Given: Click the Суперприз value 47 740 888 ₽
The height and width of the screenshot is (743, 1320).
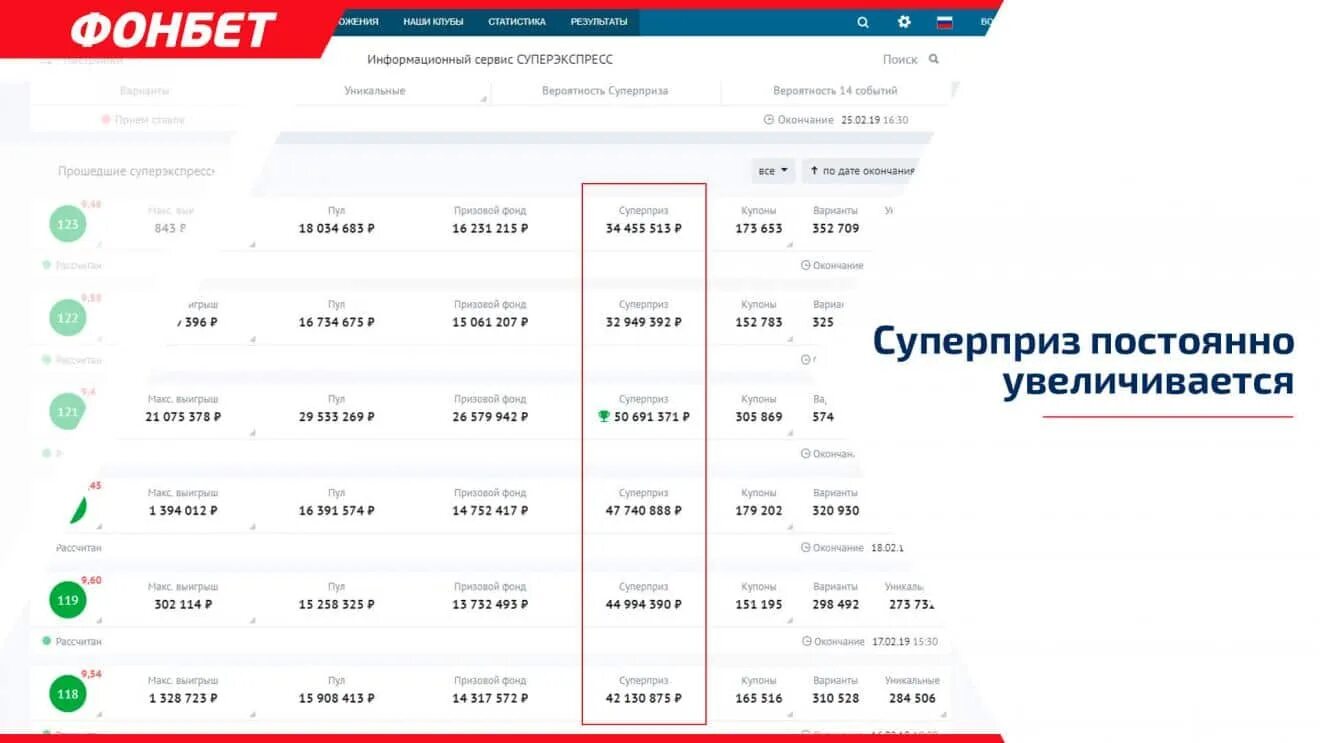Looking at the screenshot, I should 644,510.
